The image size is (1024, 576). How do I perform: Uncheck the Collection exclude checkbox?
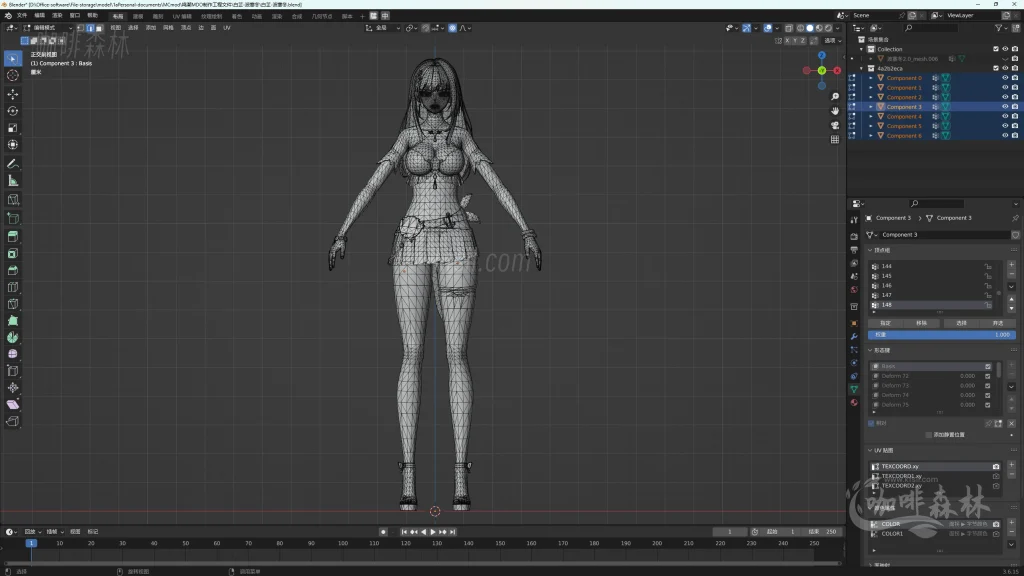996,49
